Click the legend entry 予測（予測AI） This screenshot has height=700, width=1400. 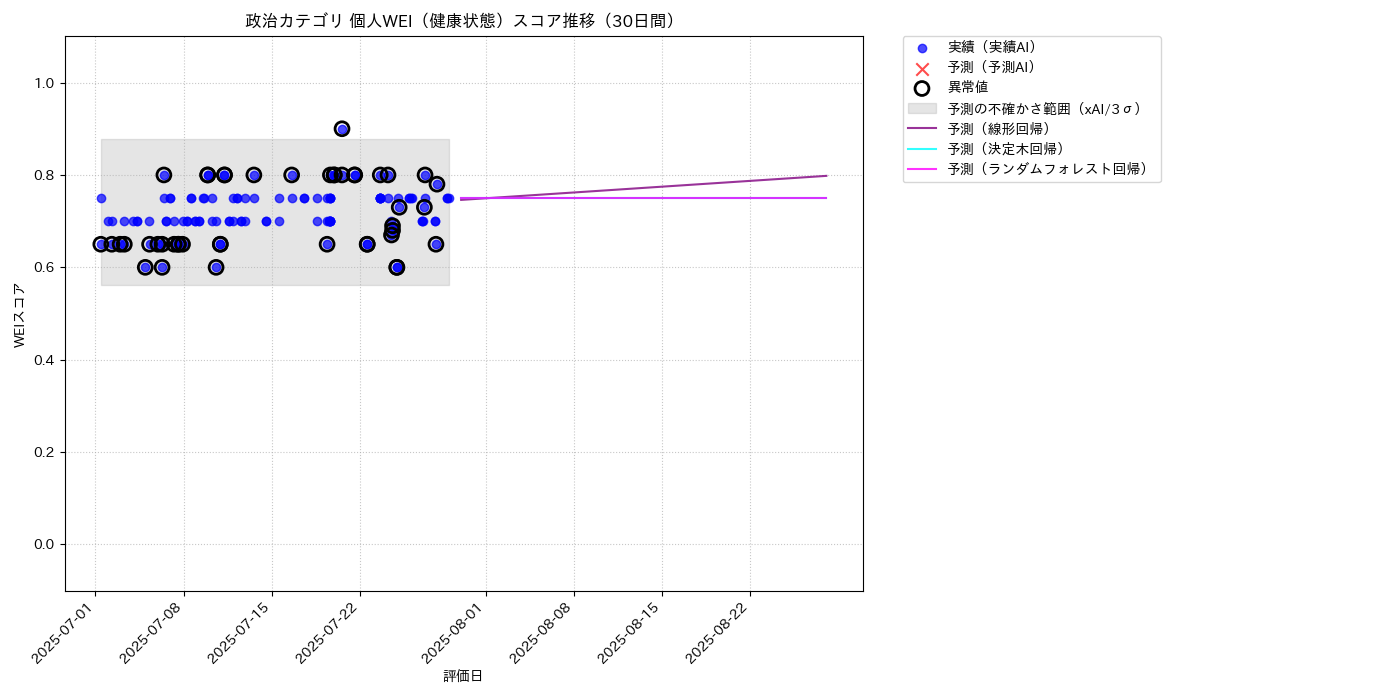[x=992, y=67]
